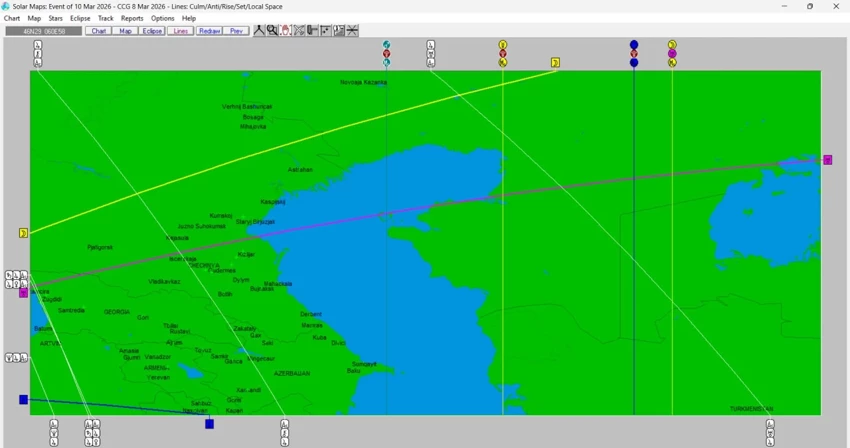Click the topmost teal globe marker above map
850x448 pixels.
tap(387, 44)
